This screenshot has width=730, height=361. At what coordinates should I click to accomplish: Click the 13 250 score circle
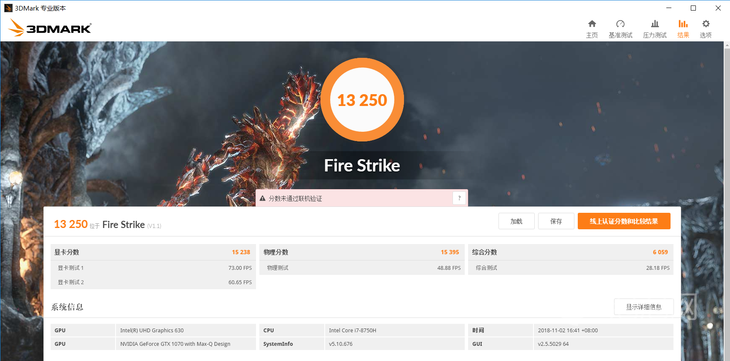362,100
